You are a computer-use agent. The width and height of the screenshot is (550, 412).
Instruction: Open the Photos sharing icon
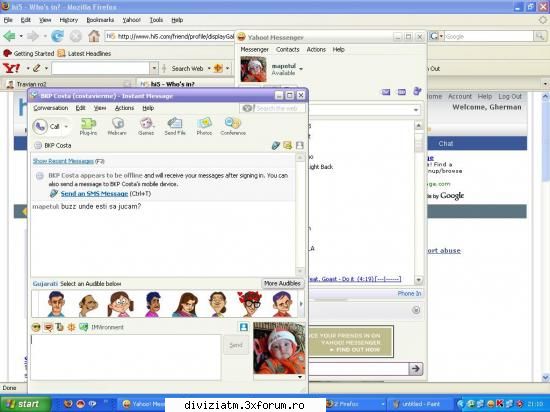(x=204, y=126)
